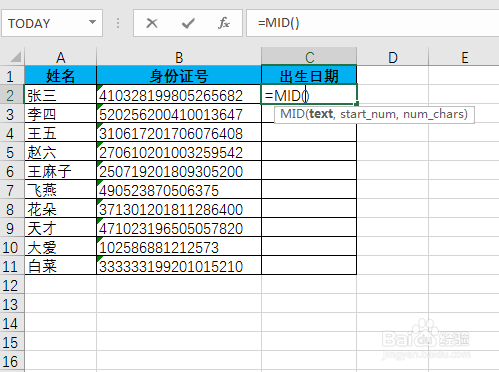Click the MID function name in tooltip
This screenshot has height=372, width=499.
(292, 114)
